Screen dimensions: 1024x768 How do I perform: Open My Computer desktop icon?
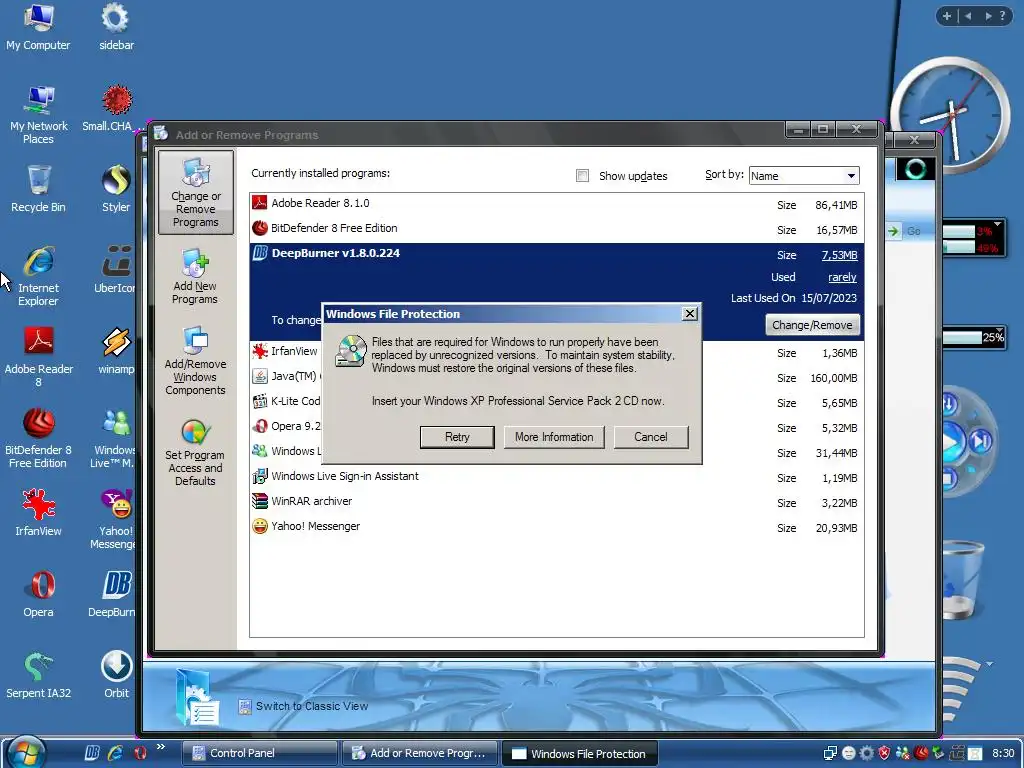pos(39,27)
